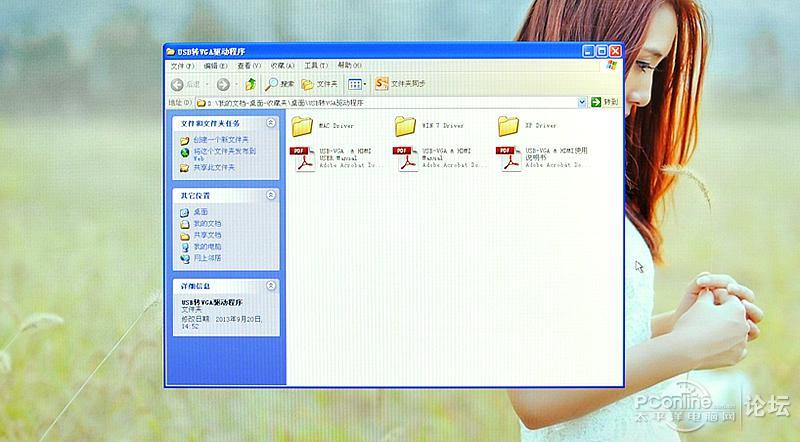
Task: Click 共享此文件夹 link
Action: [x=214, y=167]
